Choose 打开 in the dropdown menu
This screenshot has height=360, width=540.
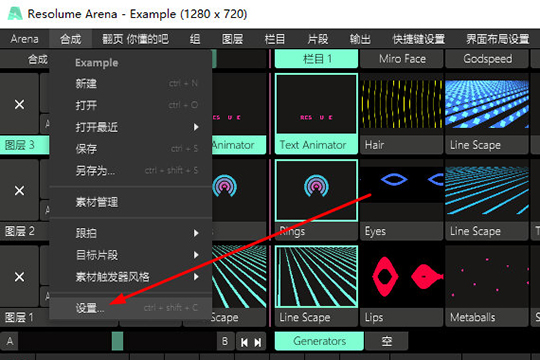point(131,105)
